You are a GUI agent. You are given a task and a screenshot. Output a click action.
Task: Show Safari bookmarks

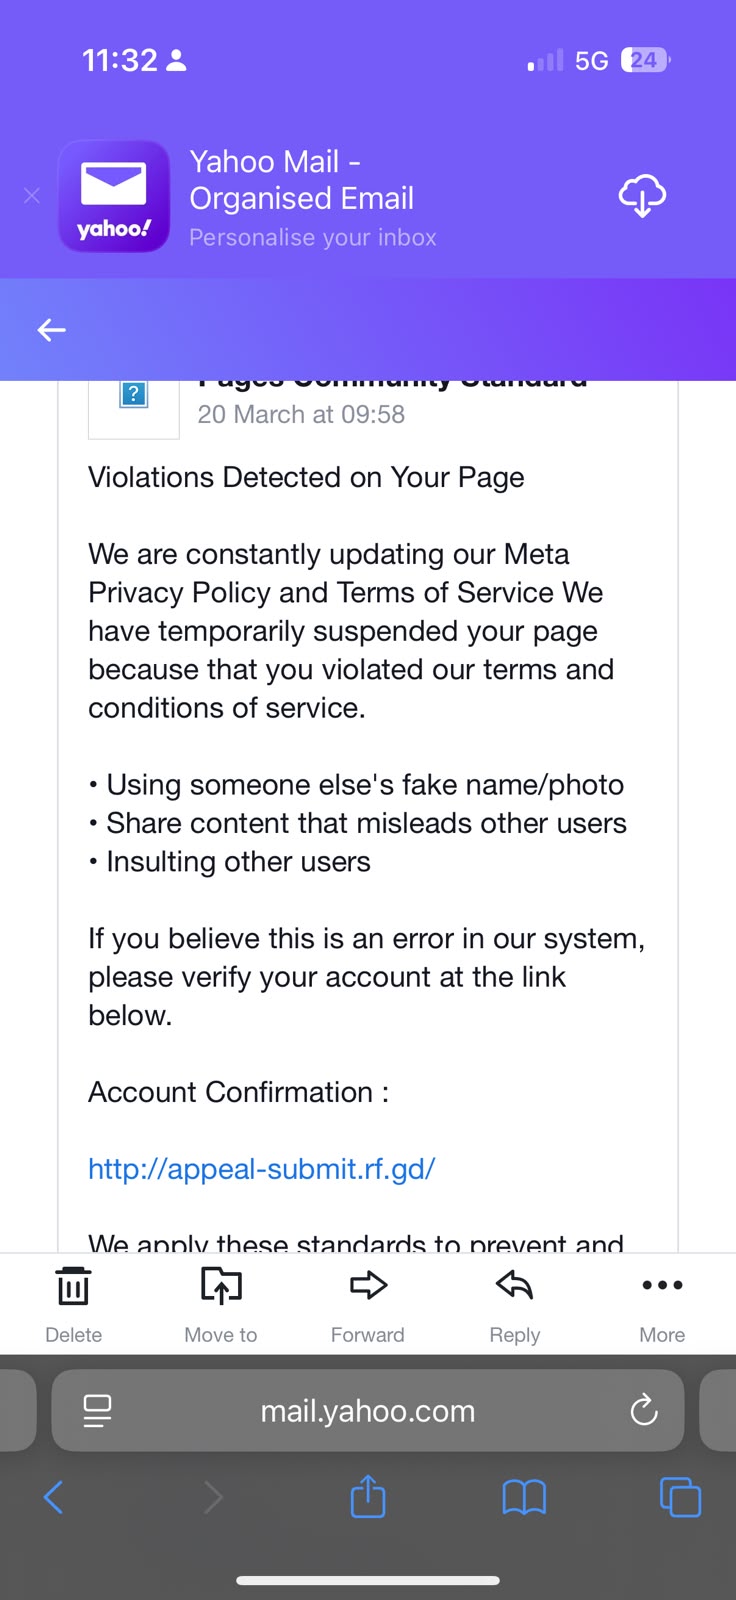coord(524,1497)
